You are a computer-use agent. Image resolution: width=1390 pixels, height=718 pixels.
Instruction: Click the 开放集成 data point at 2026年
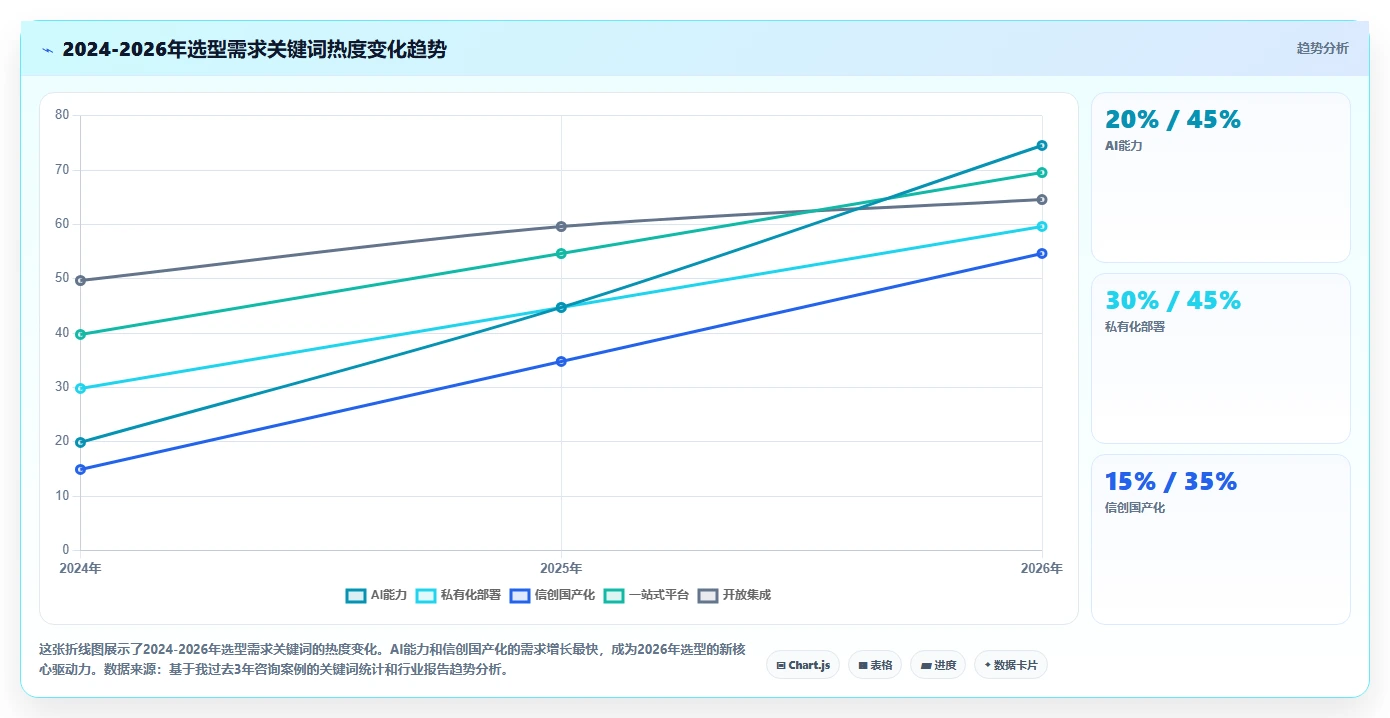[1041, 200]
